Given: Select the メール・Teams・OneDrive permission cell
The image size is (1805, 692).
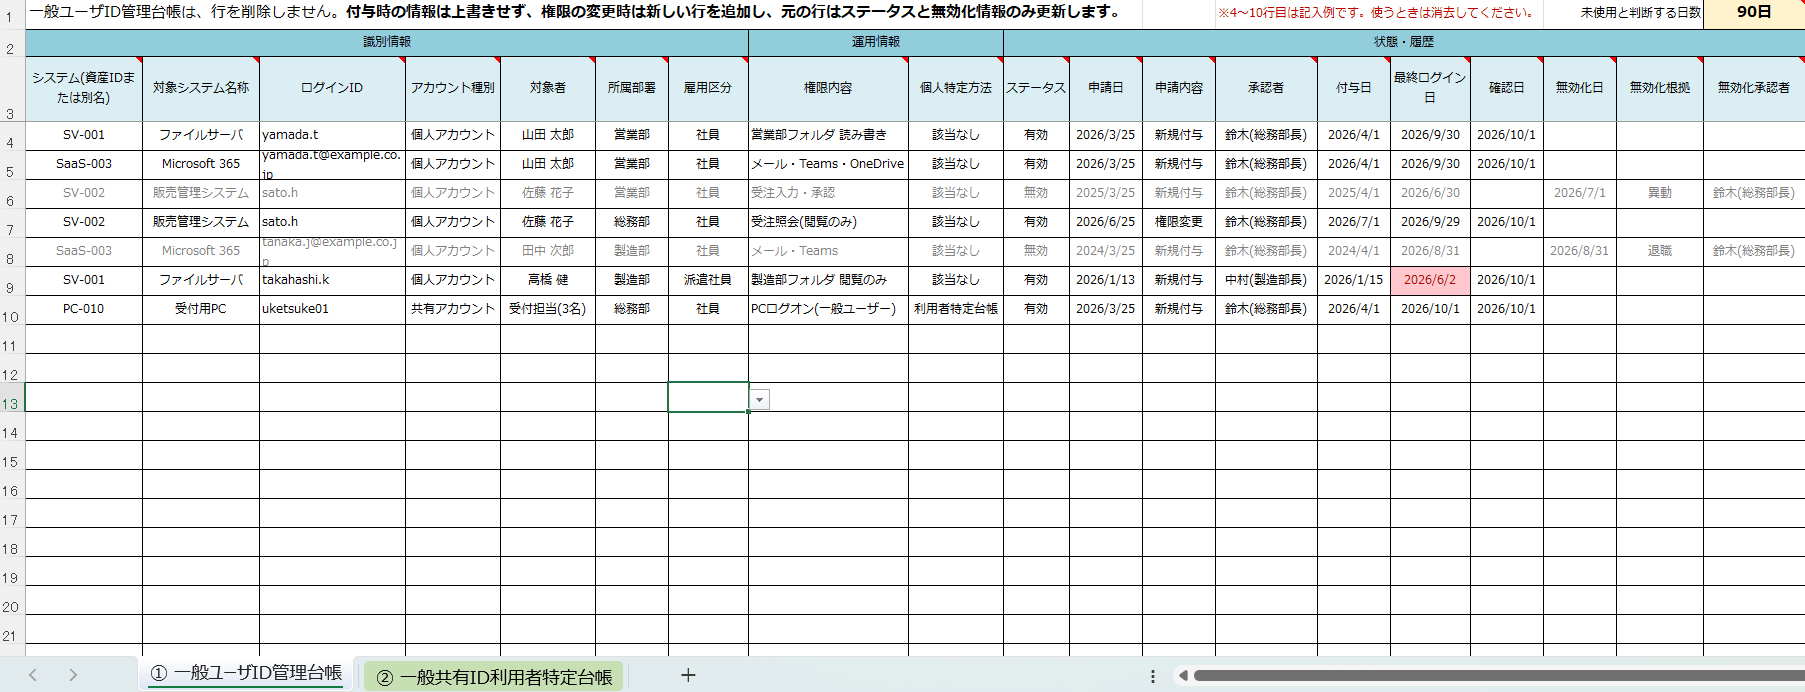Looking at the screenshot, I should point(828,164).
